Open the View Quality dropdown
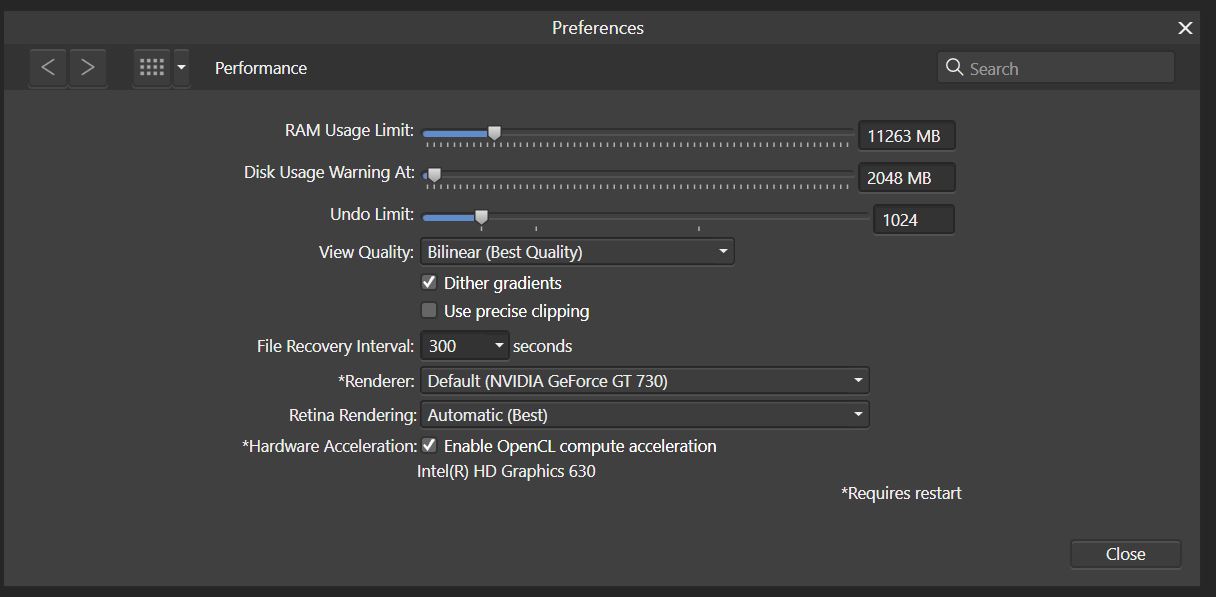The height and width of the screenshot is (597, 1216). (577, 252)
